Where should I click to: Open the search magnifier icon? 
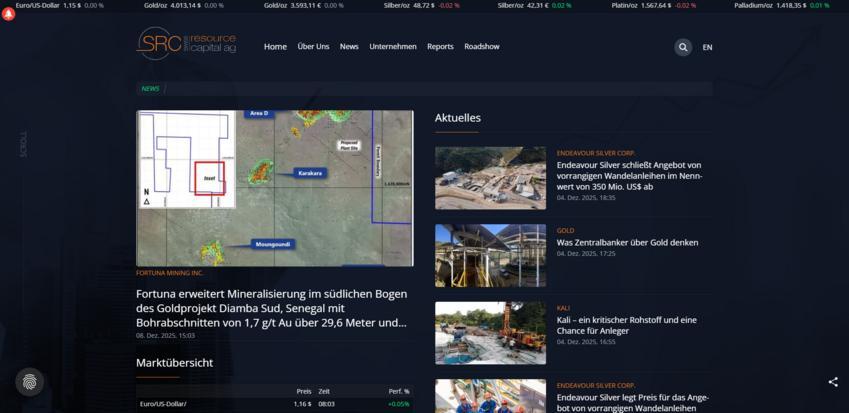pyautogui.click(x=682, y=47)
